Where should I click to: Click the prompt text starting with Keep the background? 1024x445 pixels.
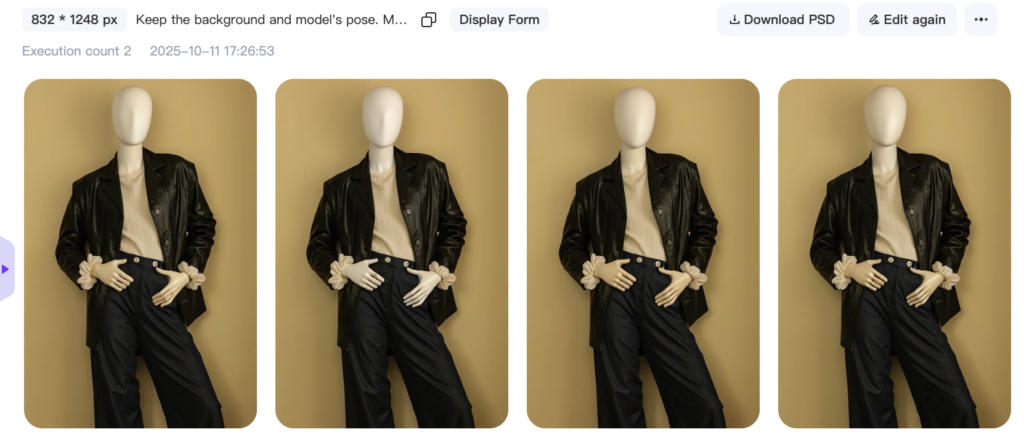[271, 20]
